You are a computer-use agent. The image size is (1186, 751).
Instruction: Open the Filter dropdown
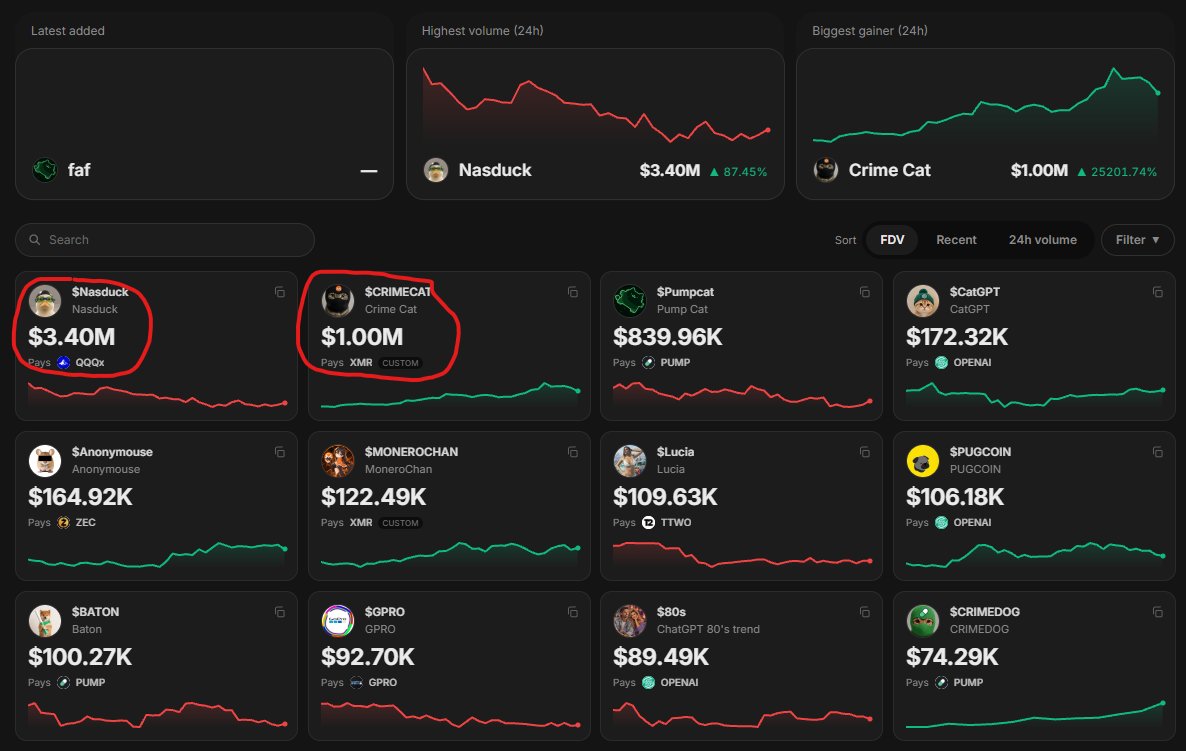tap(1138, 240)
